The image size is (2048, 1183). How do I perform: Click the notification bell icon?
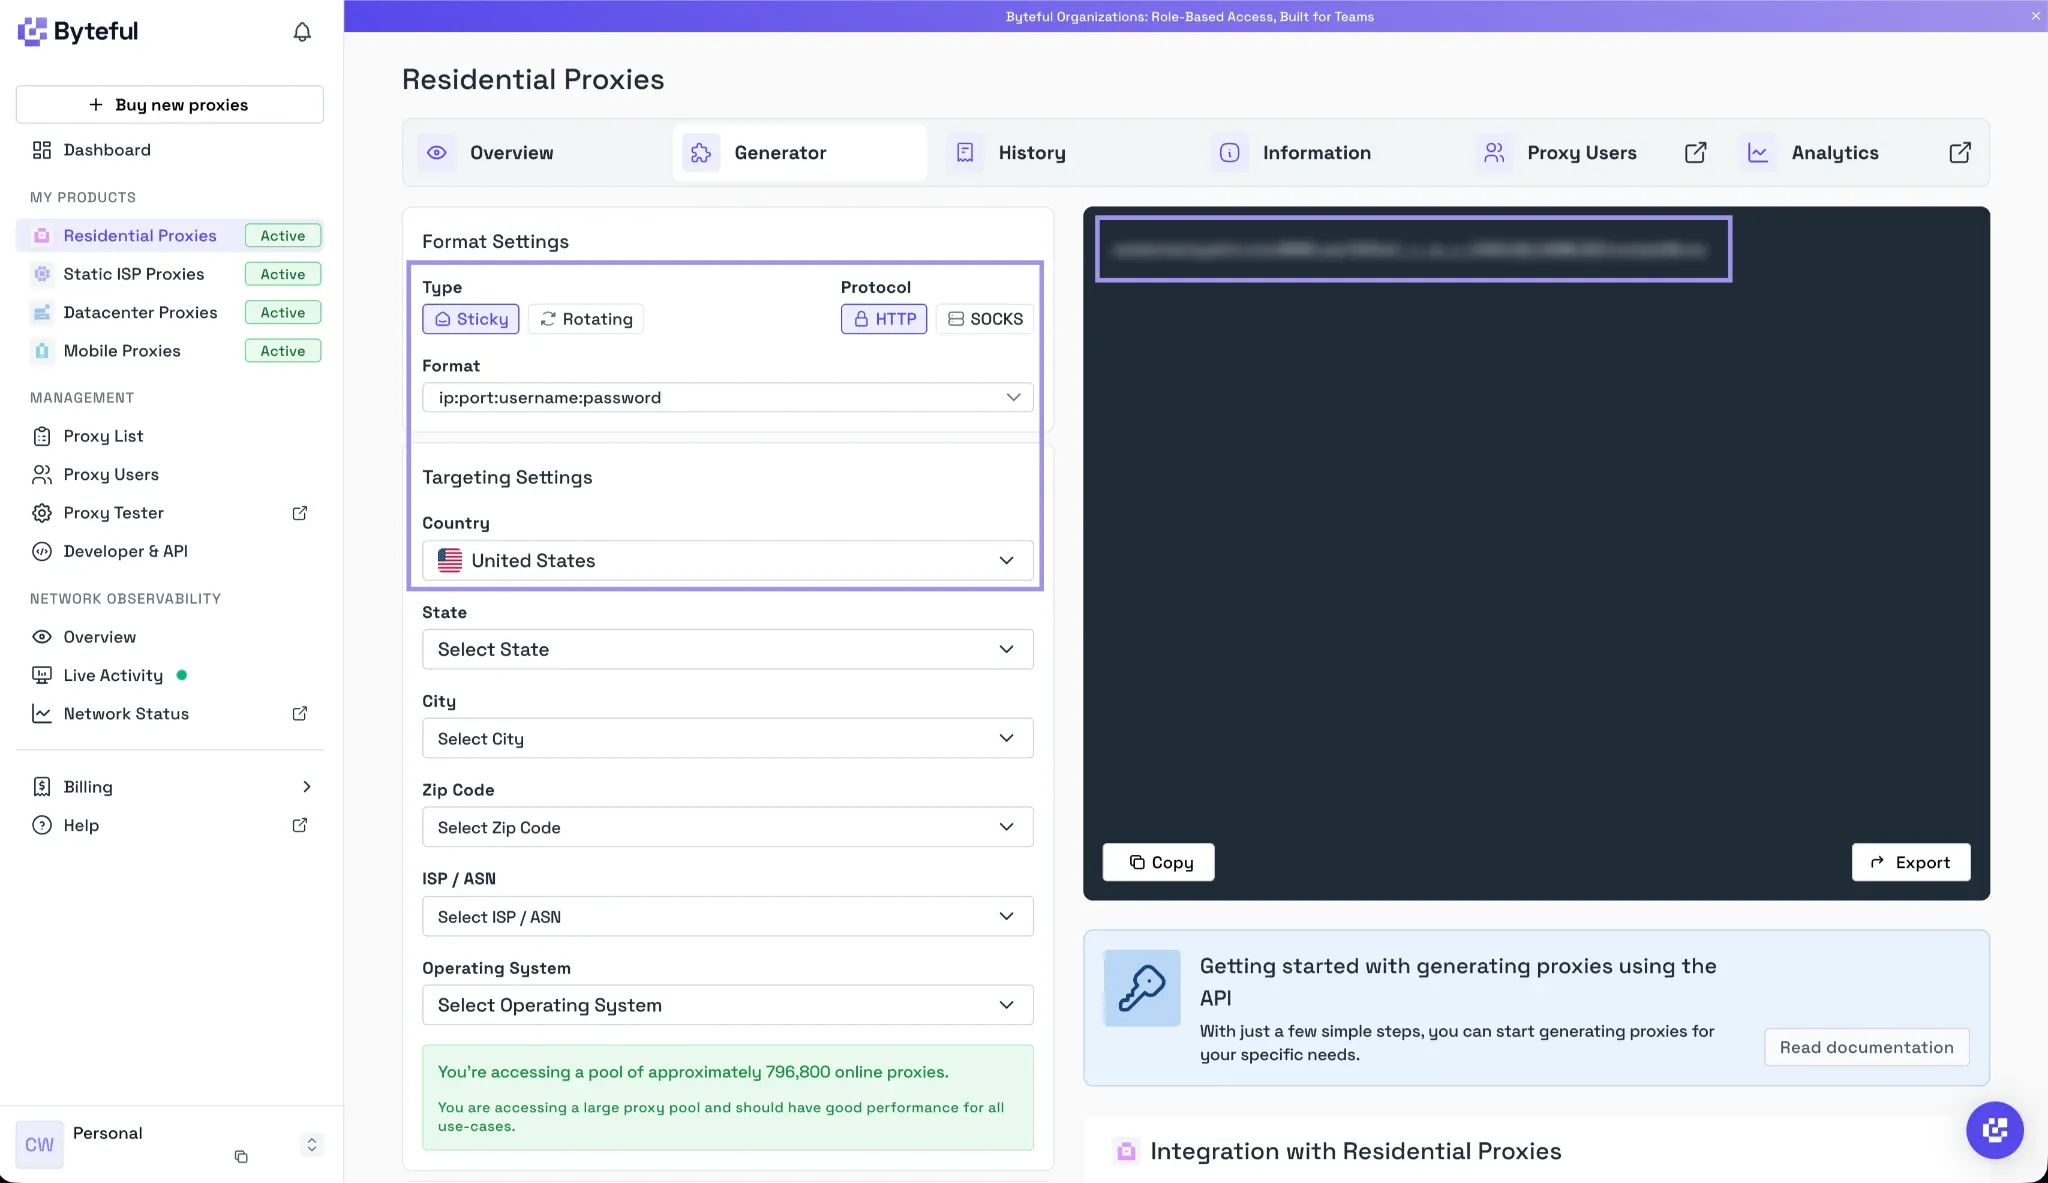(302, 32)
